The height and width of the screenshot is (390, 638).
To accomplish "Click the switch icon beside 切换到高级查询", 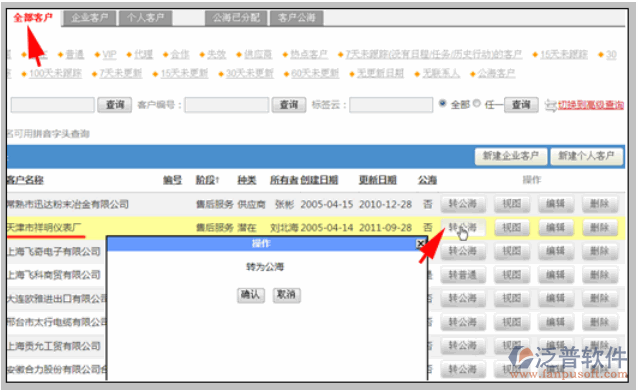I will tap(551, 105).
